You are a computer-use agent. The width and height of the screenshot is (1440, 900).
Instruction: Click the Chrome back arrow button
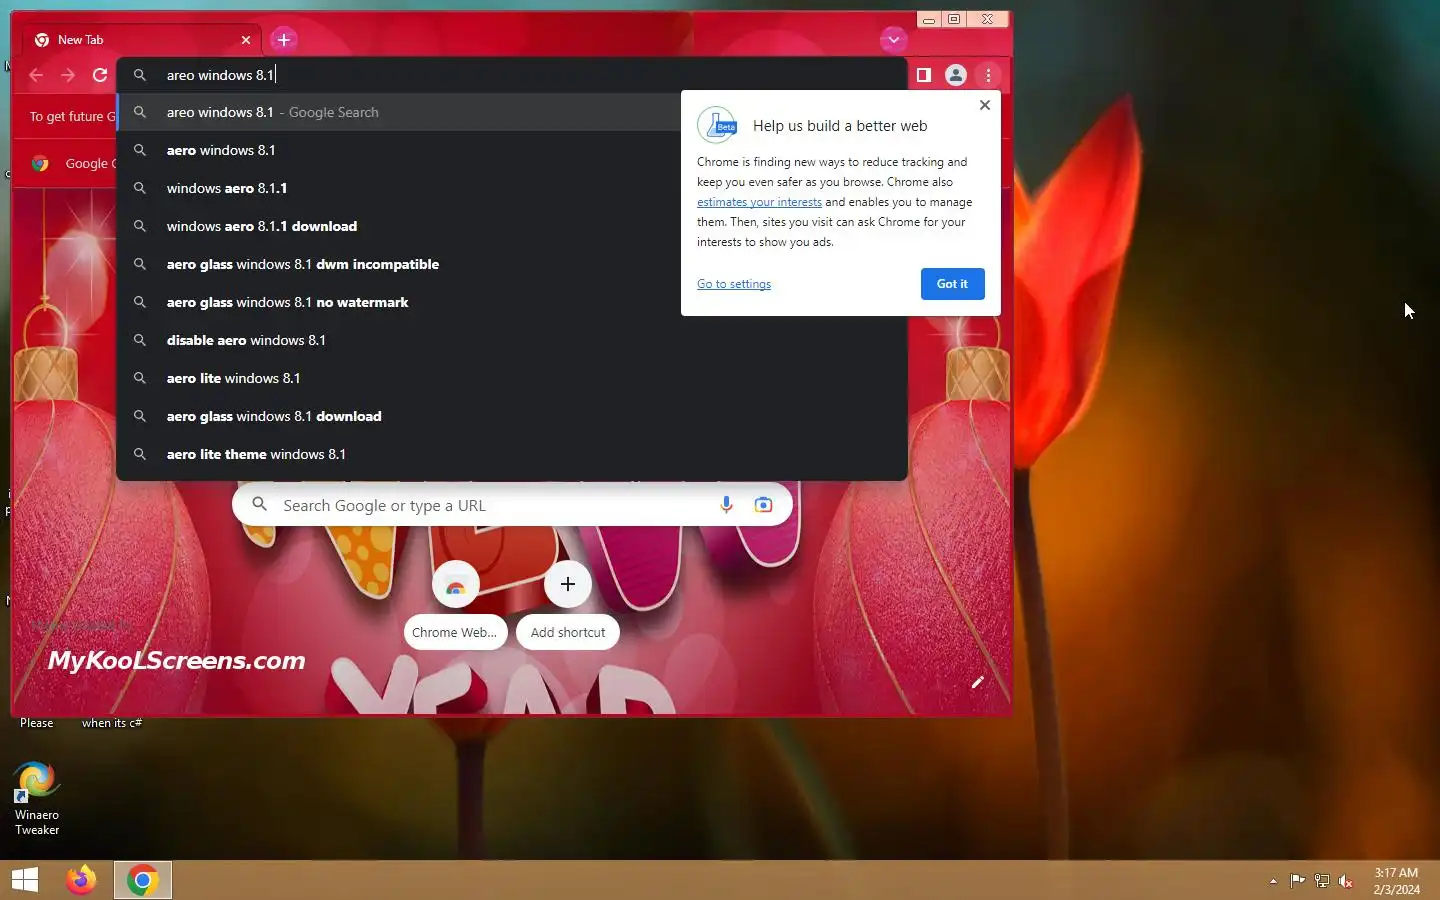point(36,75)
